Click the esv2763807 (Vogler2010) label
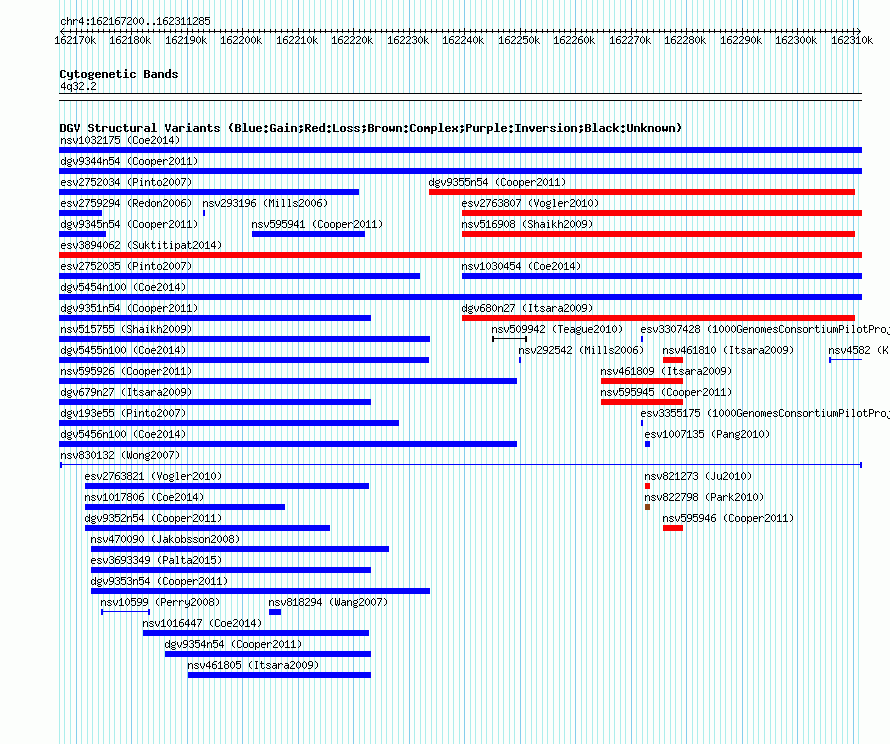This screenshot has height=744, width=890. pyautogui.click(x=530, y=203)
